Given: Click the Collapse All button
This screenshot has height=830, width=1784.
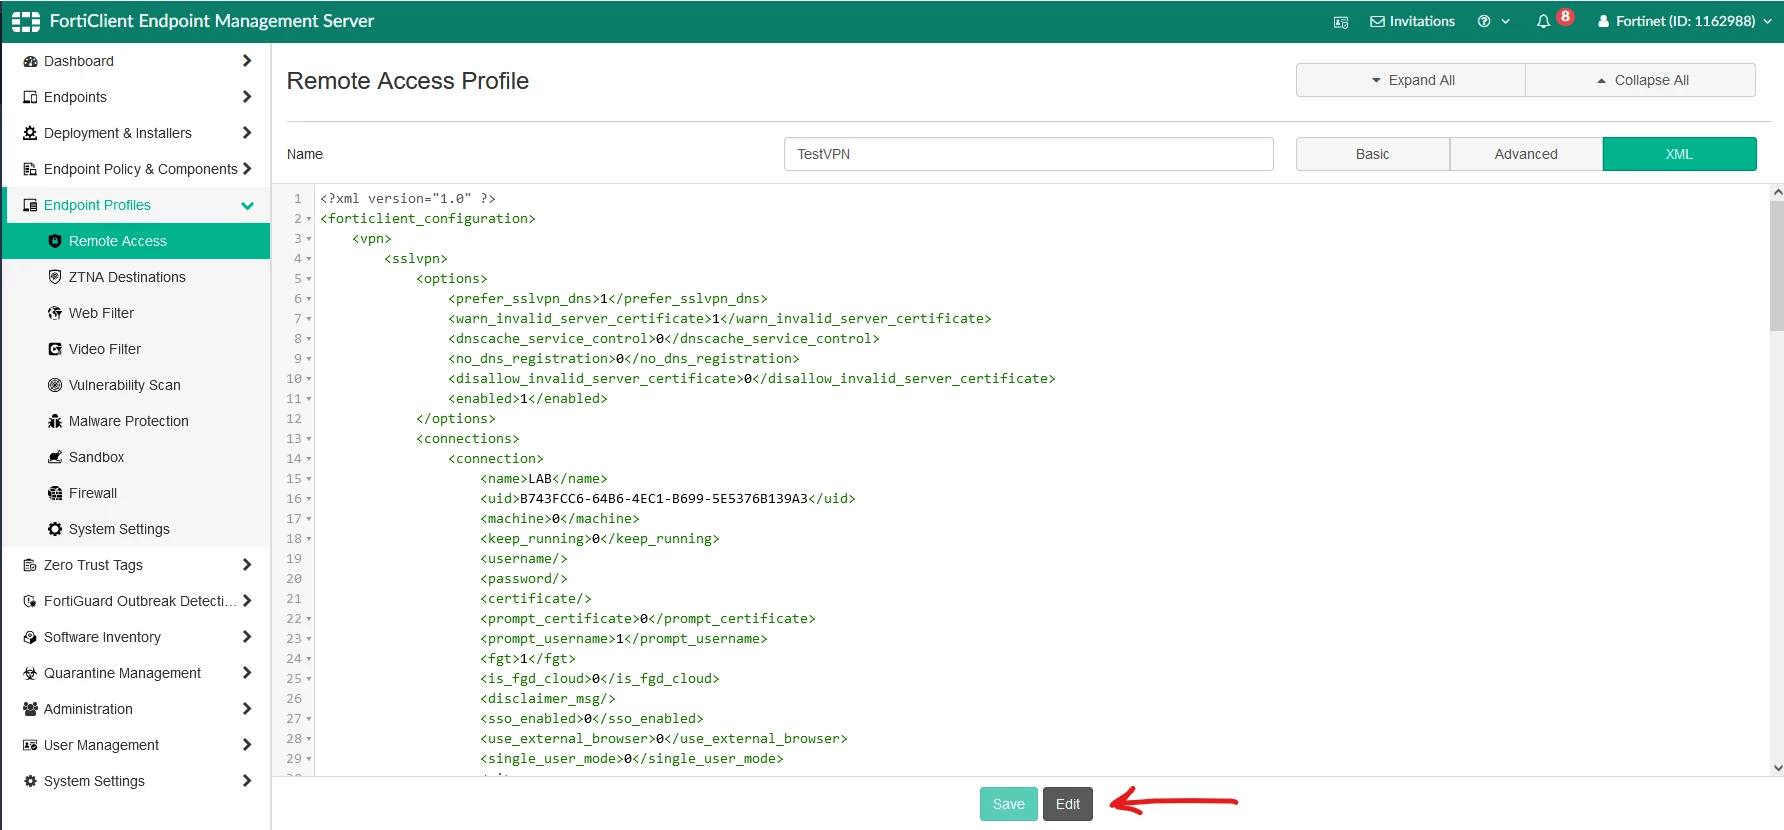Looking at the screenshot, I should click(1641, 80).
